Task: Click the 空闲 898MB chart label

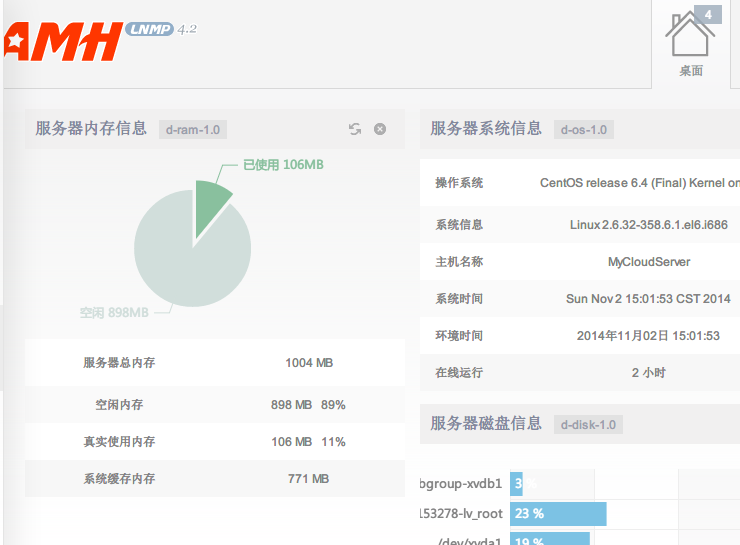Action: click(114, 313)
